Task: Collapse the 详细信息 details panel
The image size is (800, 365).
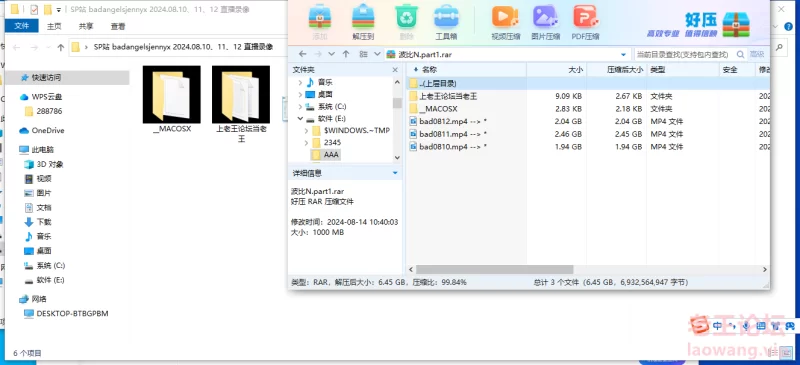Action: point(395,173)
